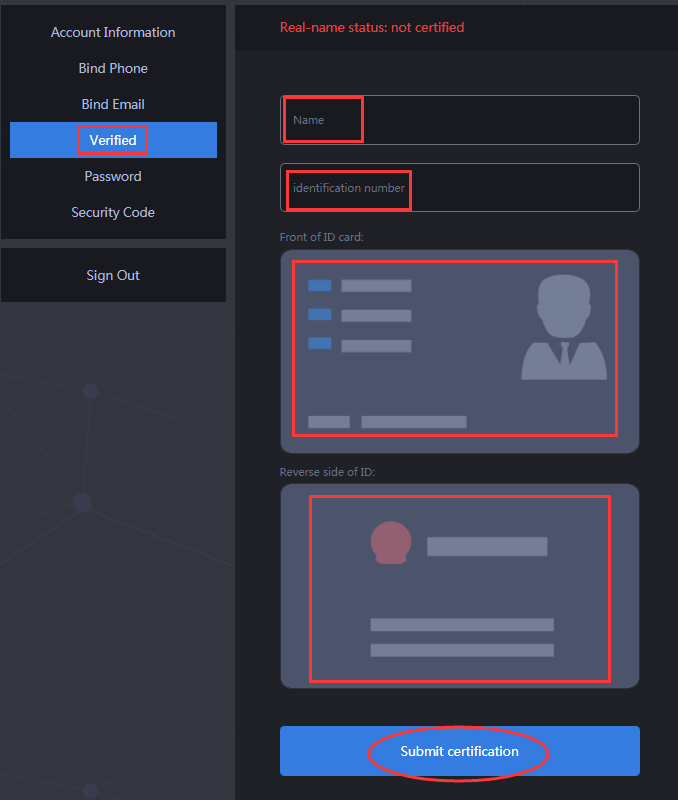The width and height of the screenshot is (678, 800).
Task: Focus the Name input field
Action: (460, 120)
